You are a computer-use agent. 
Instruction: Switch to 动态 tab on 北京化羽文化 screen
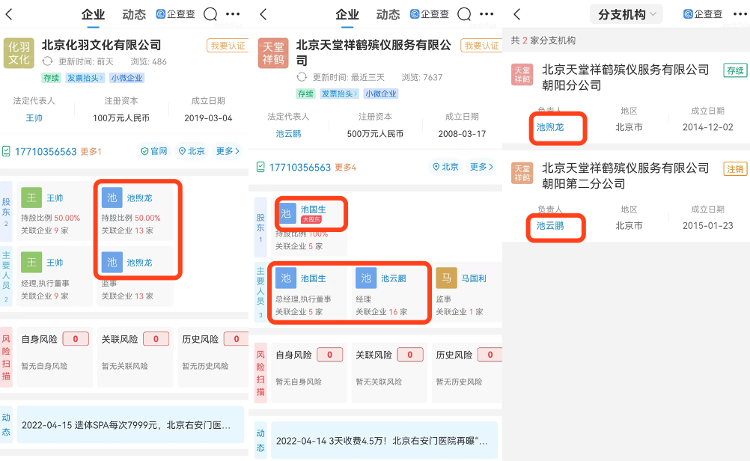click(x=134, y=14)
